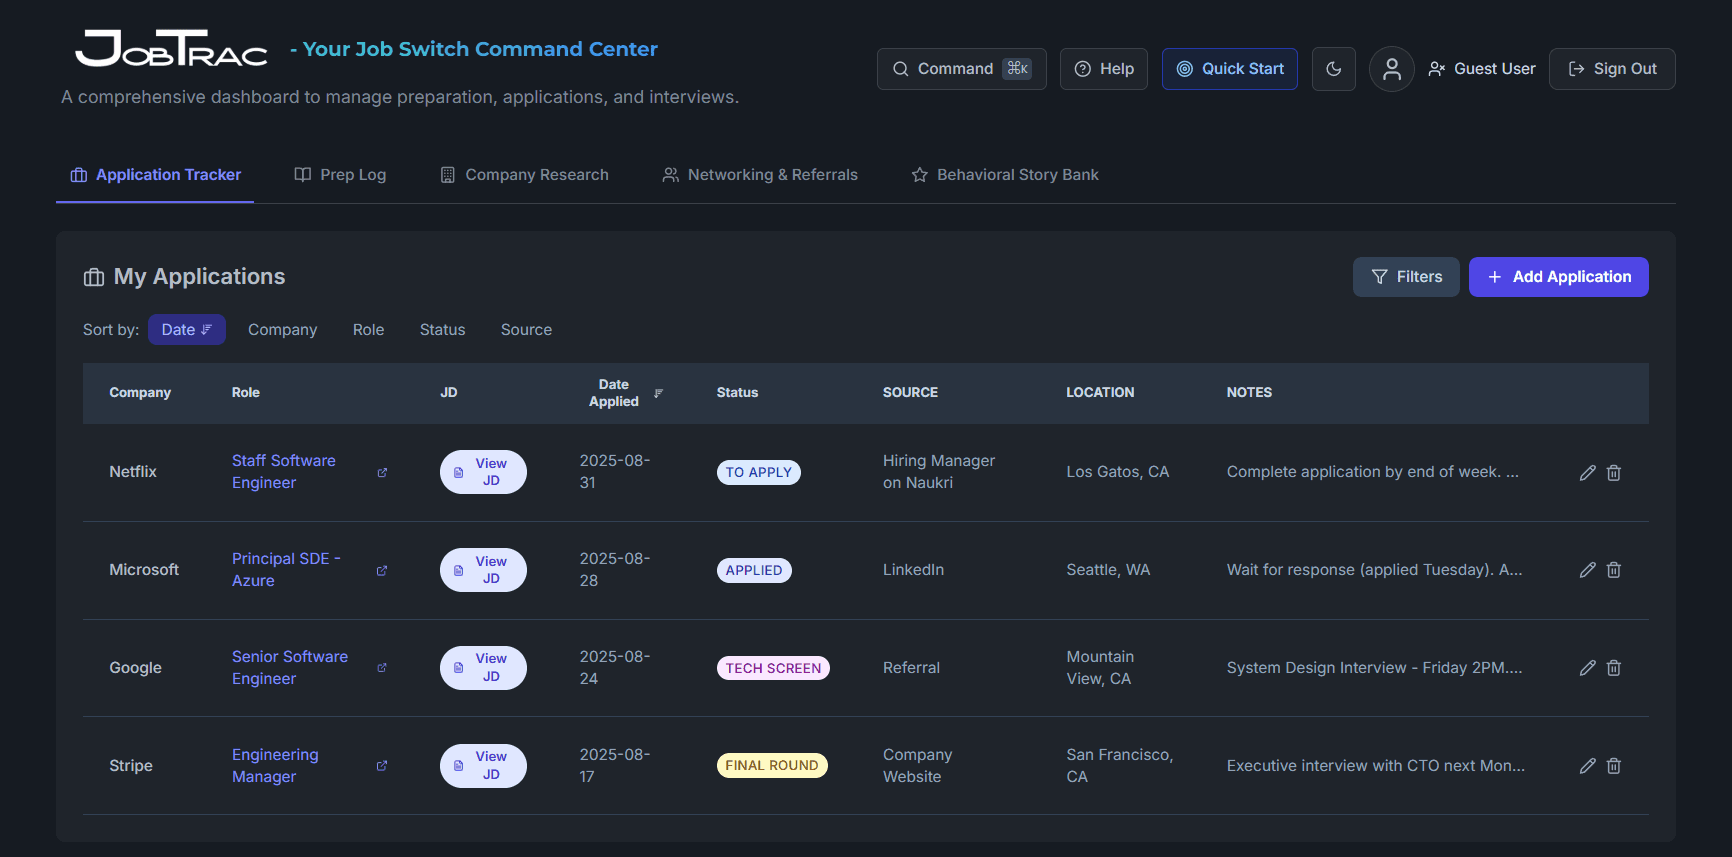Open the Filters panel
This screenshot has width=1732, height=857.
[1405, 277]
